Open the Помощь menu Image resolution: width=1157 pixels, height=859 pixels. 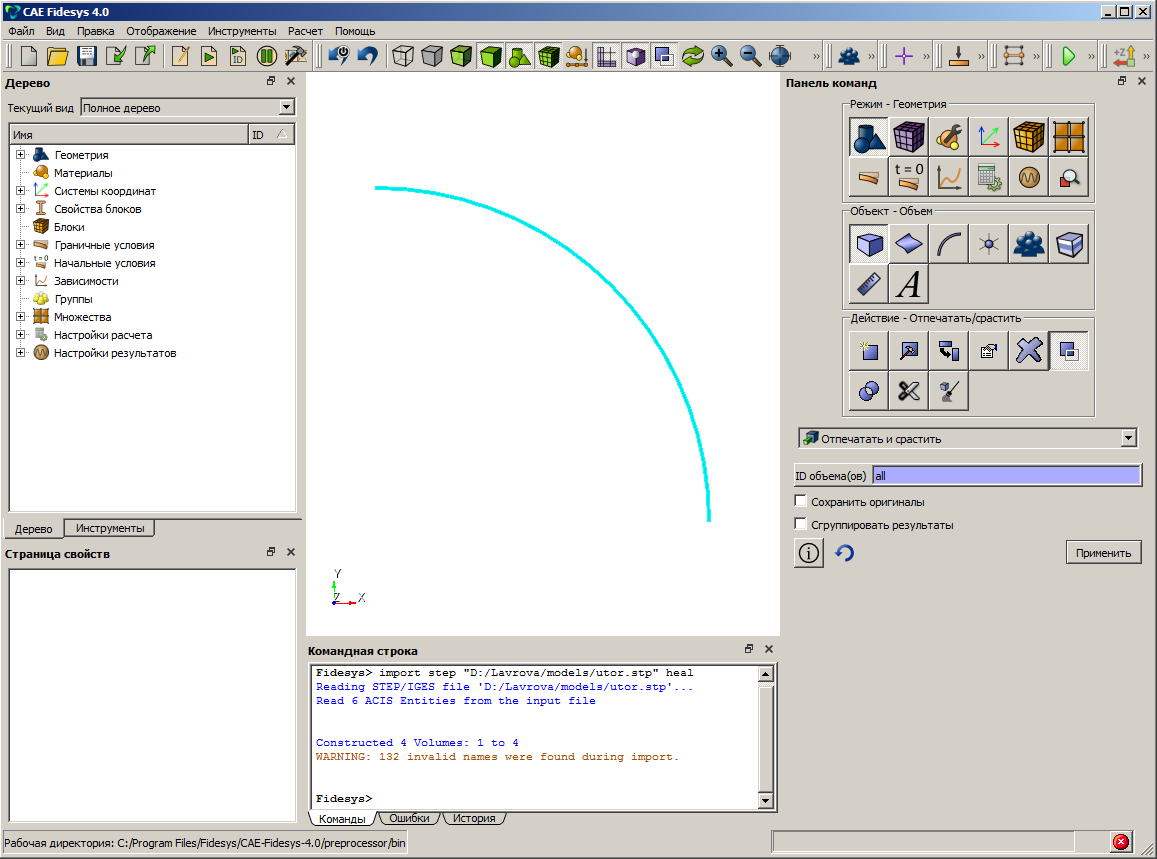pos(355,31)
